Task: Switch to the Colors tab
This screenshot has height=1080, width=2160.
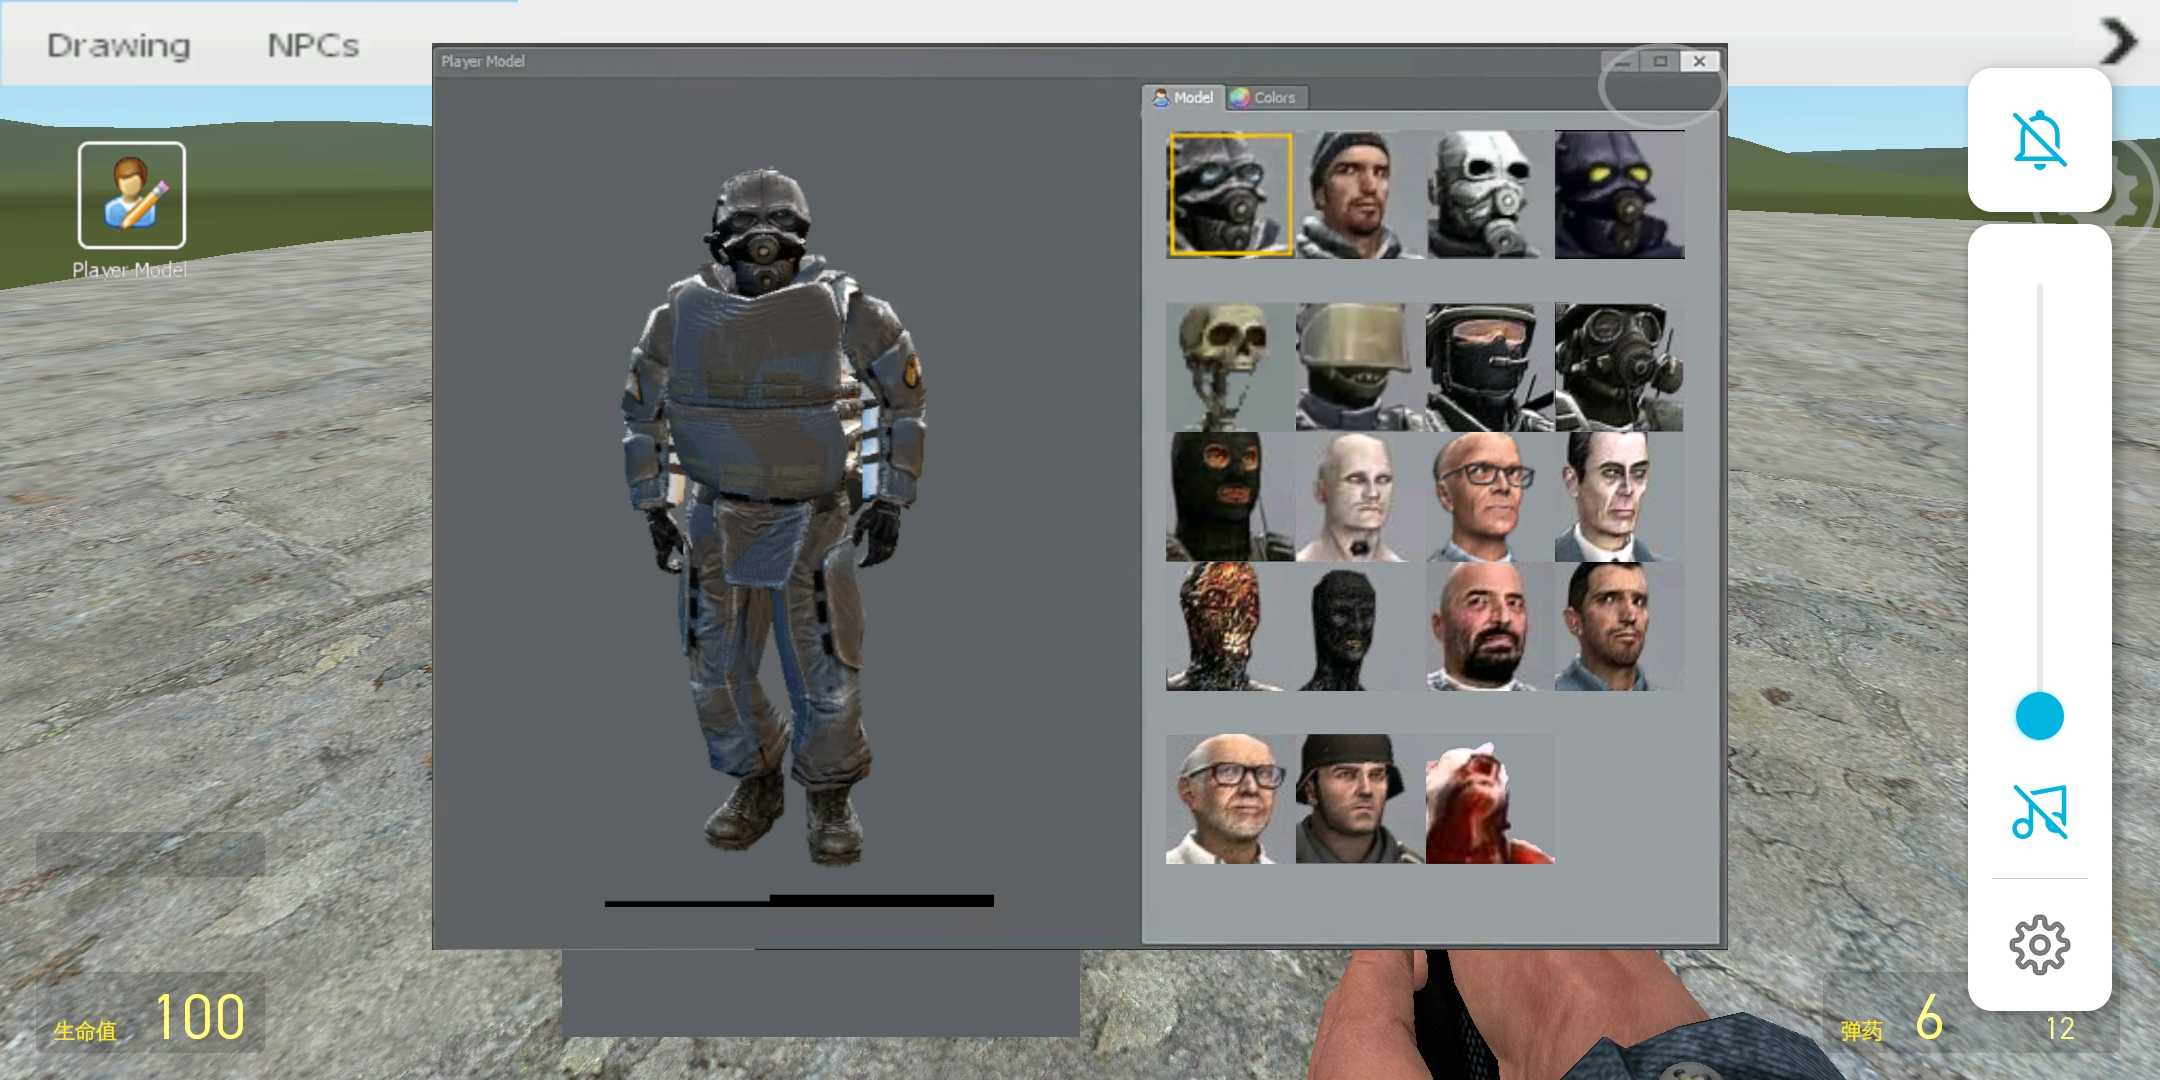Action: [x=1265, y=97]
